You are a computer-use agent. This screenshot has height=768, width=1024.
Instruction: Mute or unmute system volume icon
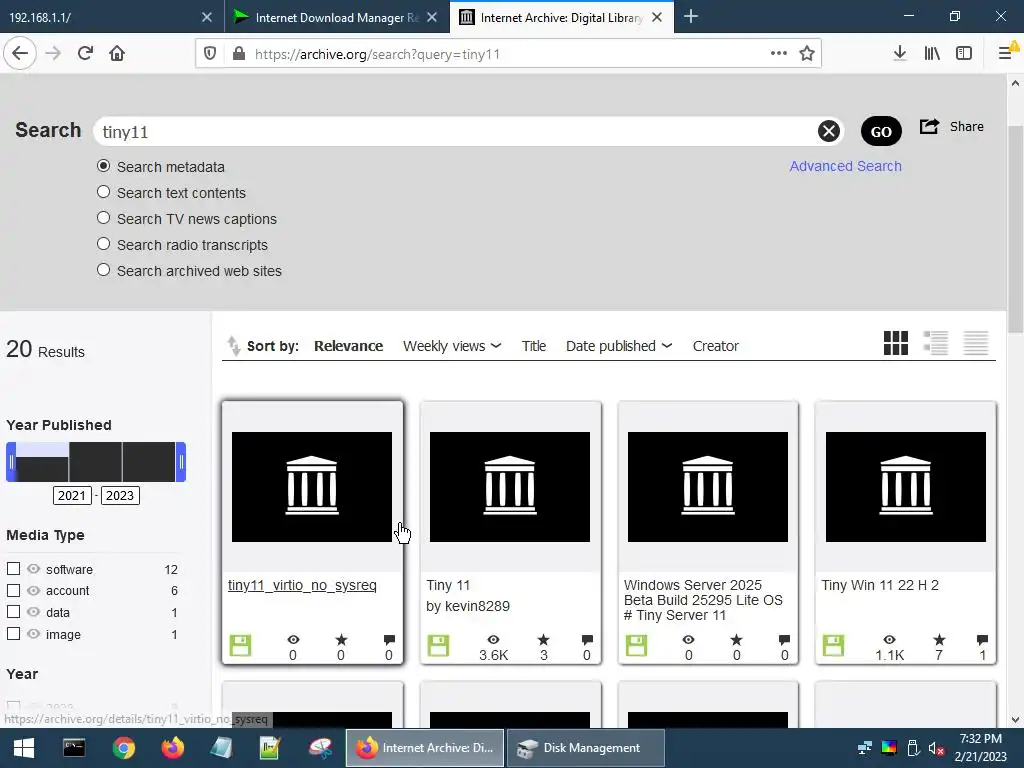(936, 748)
